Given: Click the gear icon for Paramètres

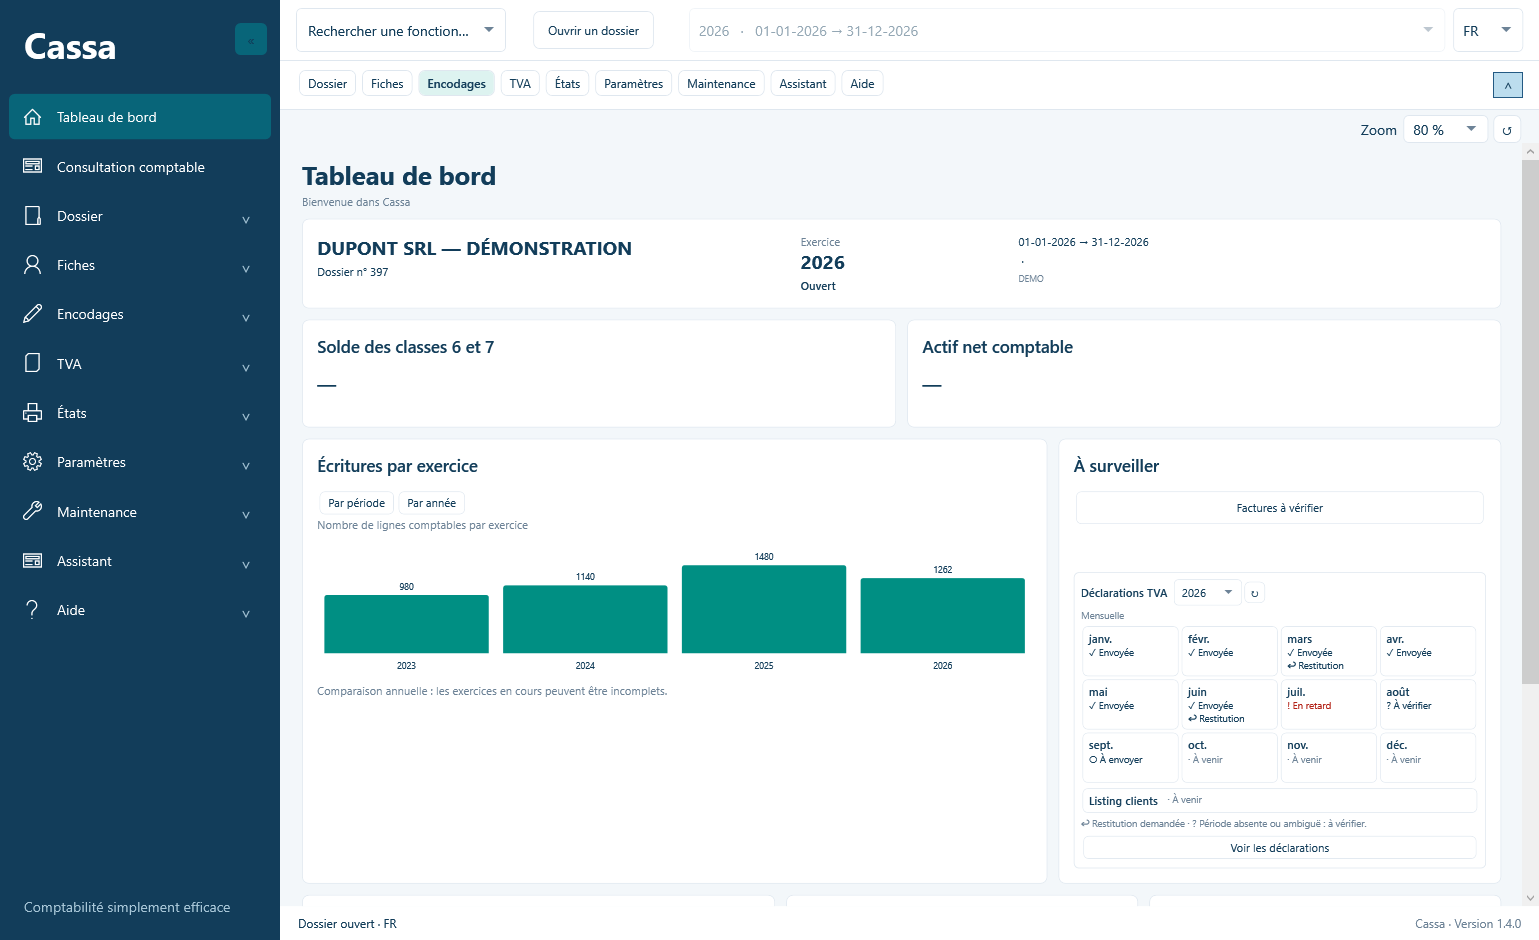Looking at the screenshot, I should click(x=33, y=462).
